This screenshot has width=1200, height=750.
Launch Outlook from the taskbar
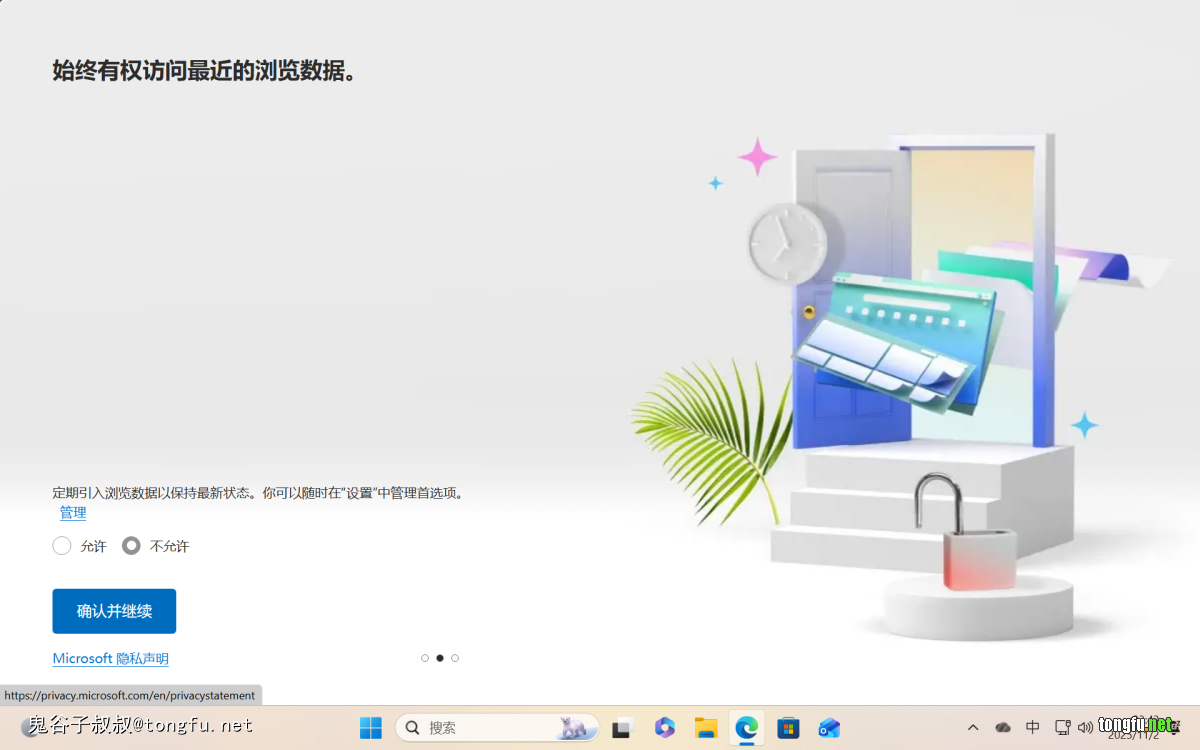829,728
